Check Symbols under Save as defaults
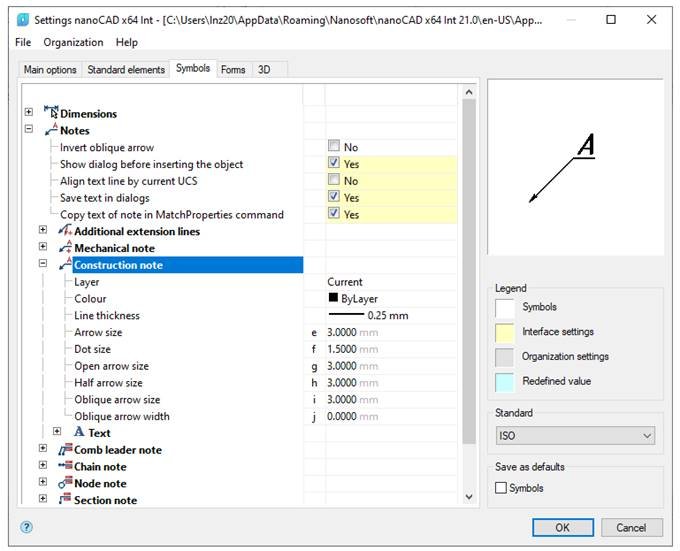 [x=501, y=488]
